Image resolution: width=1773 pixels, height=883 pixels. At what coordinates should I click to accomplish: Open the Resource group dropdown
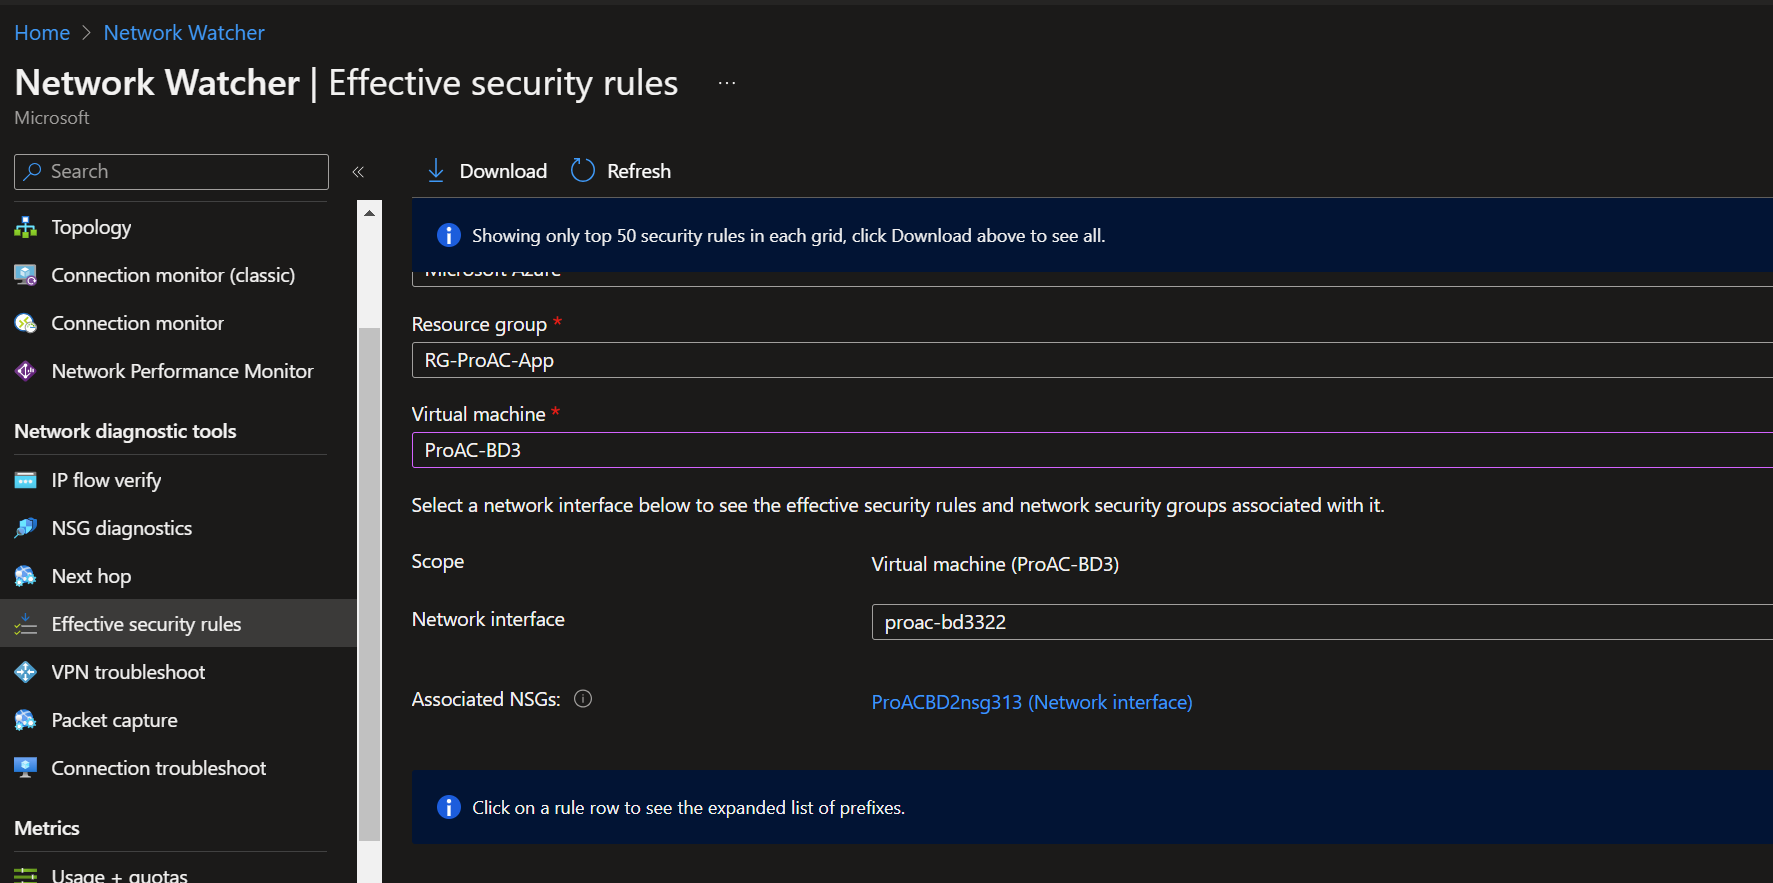pyautogui.click(x=1092, y=360)
